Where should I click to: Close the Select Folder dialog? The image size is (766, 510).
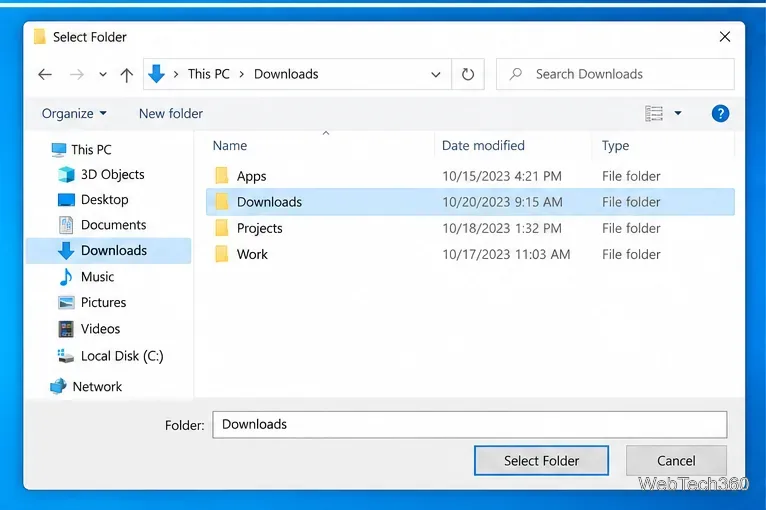[x=725, y=37]
